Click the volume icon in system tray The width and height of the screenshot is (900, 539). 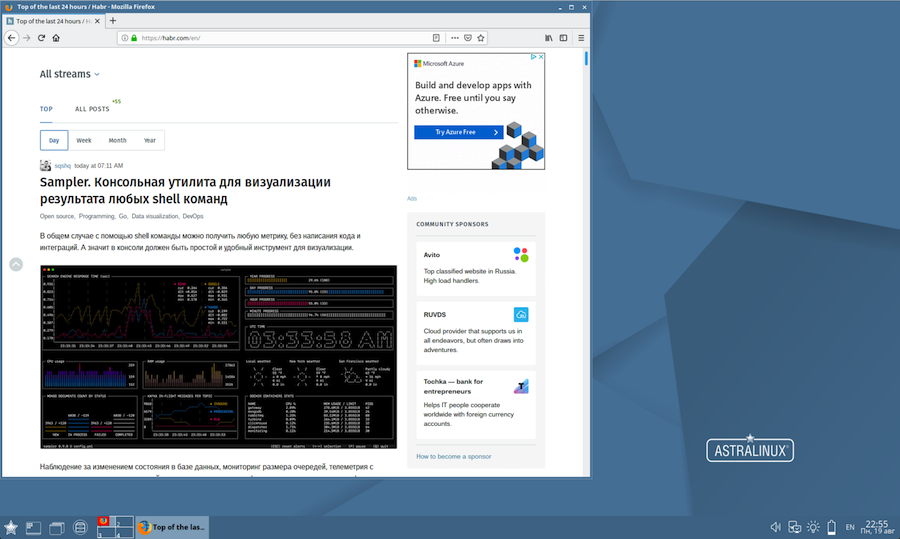pos(775,527)
